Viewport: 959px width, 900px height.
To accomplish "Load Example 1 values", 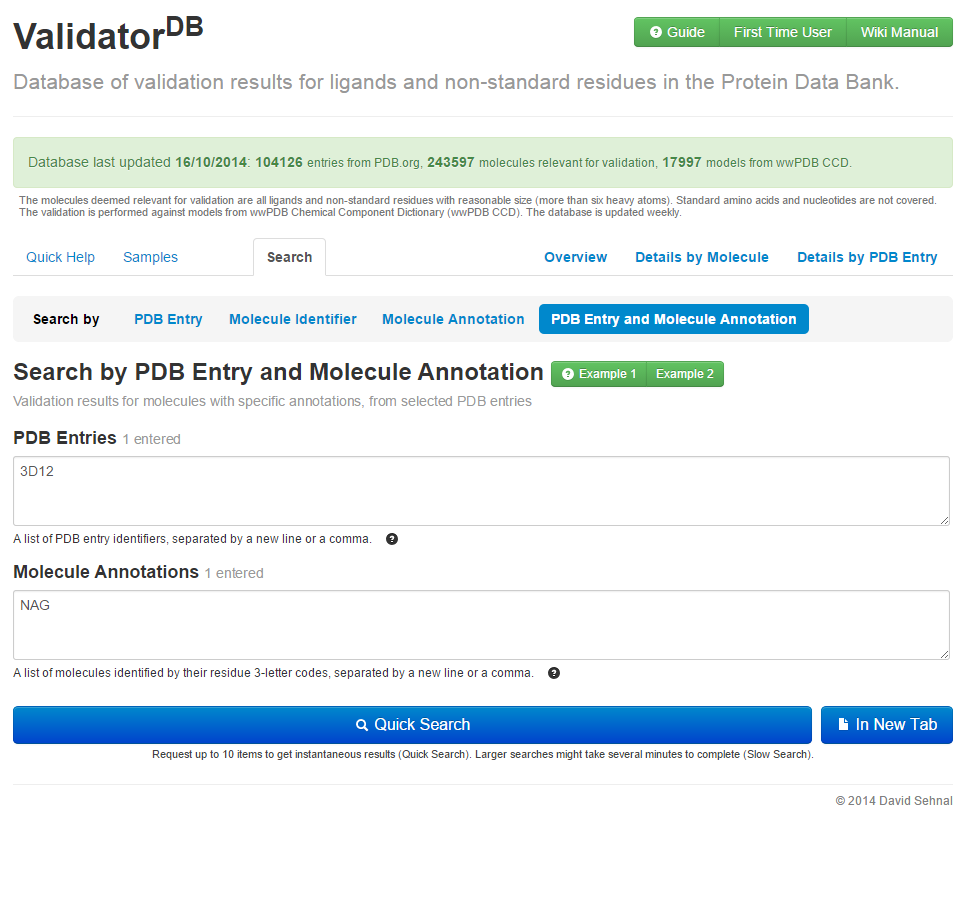I will click(x=599, y=374).
